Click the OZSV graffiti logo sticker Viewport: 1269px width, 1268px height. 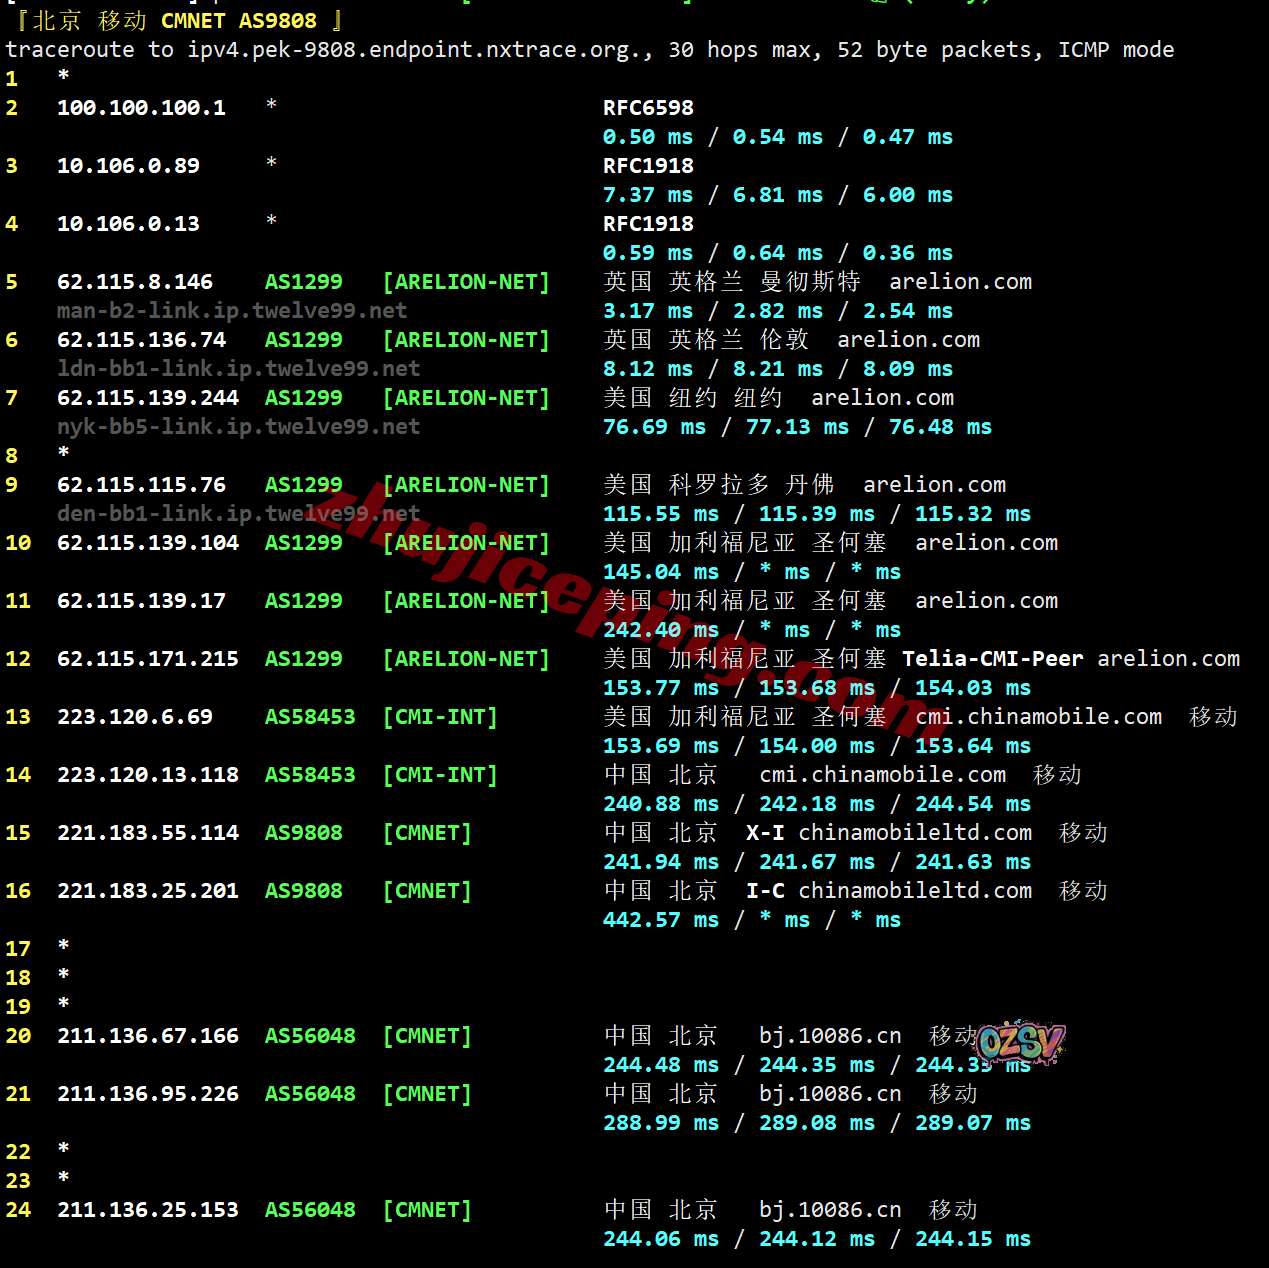[1020, 1043]
